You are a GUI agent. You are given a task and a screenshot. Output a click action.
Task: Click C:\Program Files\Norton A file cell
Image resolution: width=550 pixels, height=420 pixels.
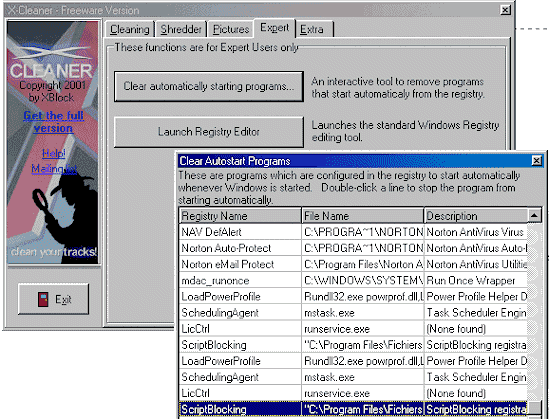click(x=363, y=264)
